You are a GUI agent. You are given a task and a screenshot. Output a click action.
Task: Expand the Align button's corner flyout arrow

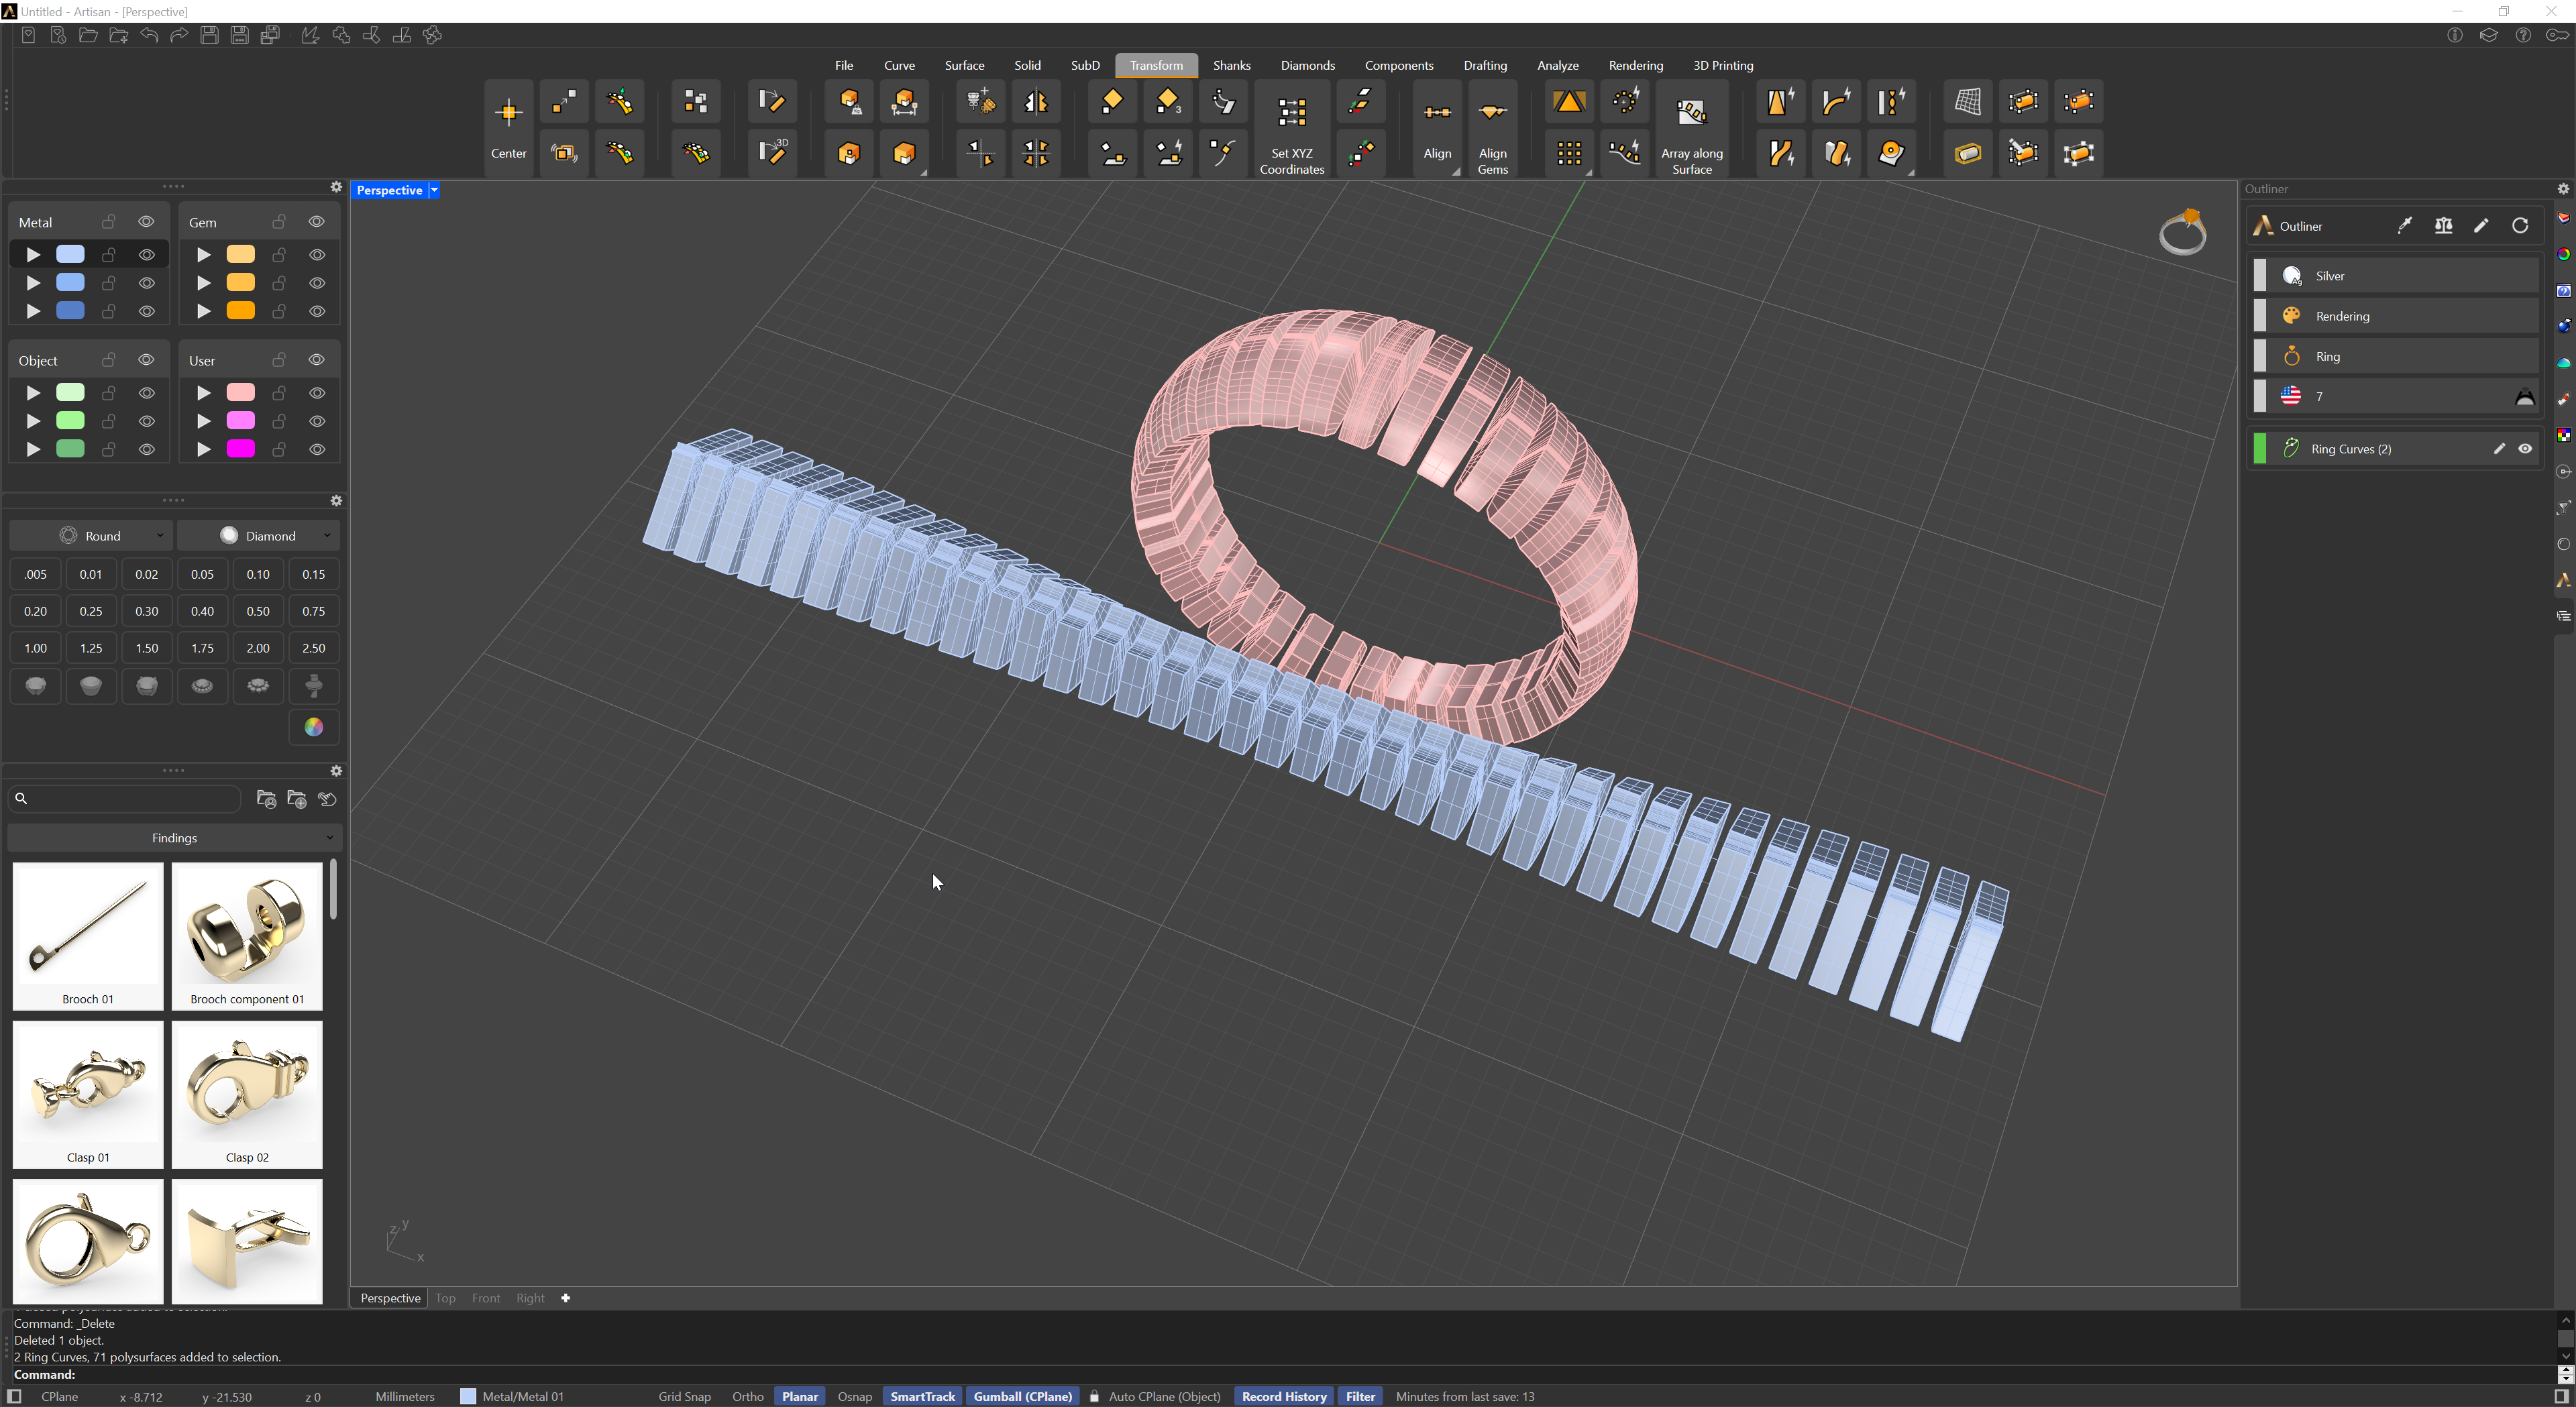[x=1456, y=172]
